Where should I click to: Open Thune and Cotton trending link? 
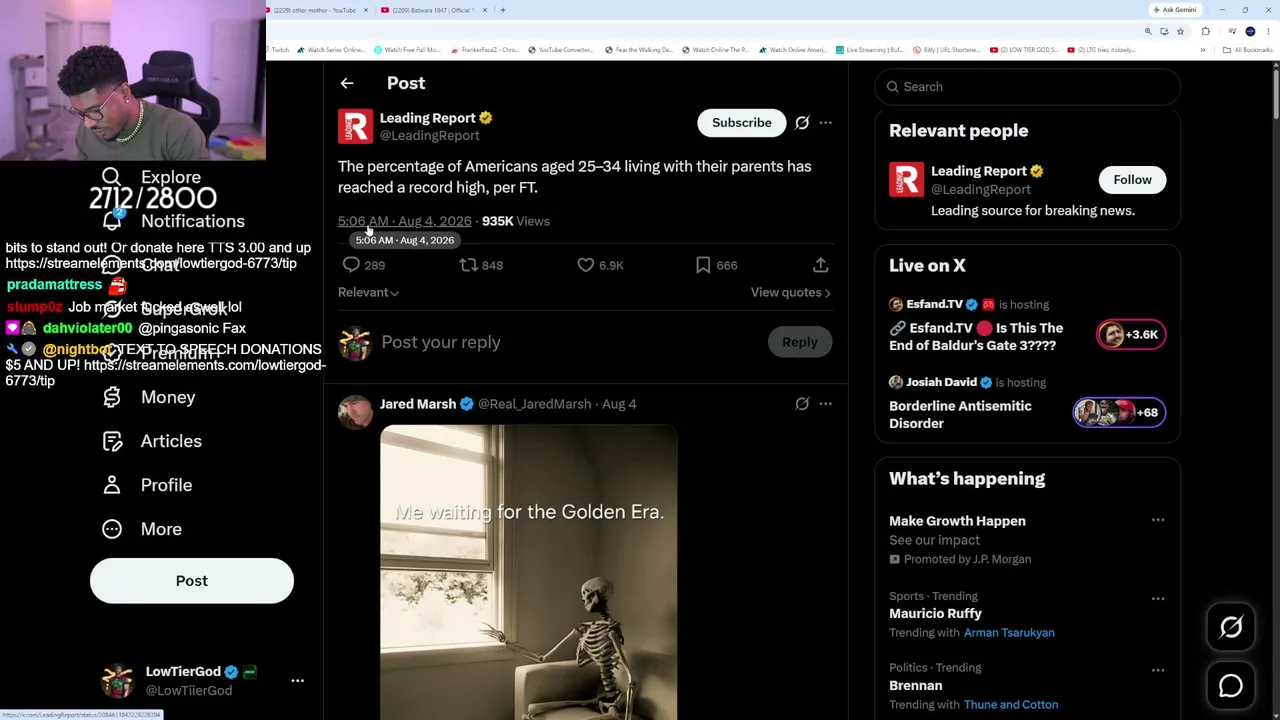coord(1011,704)
